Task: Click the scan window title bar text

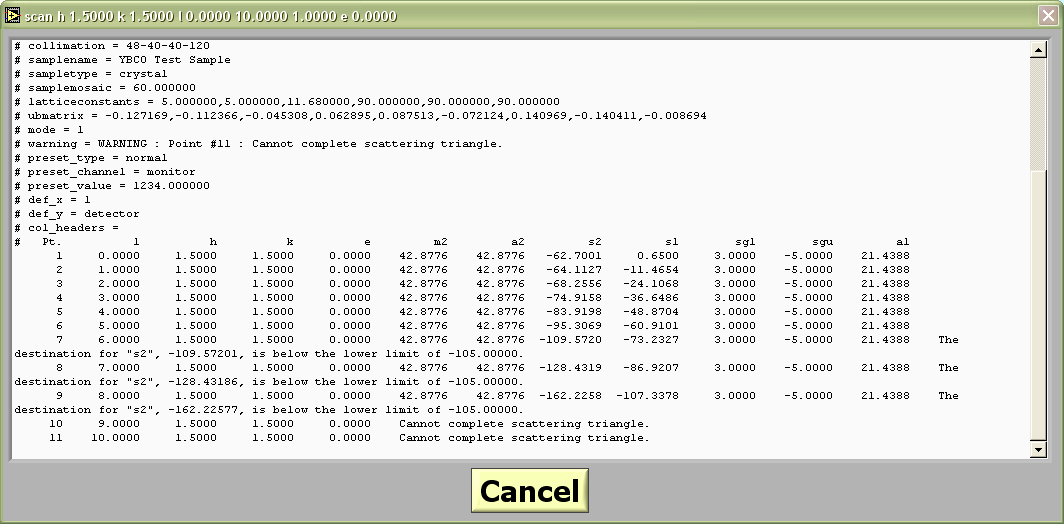Action: tap(210, 16)
